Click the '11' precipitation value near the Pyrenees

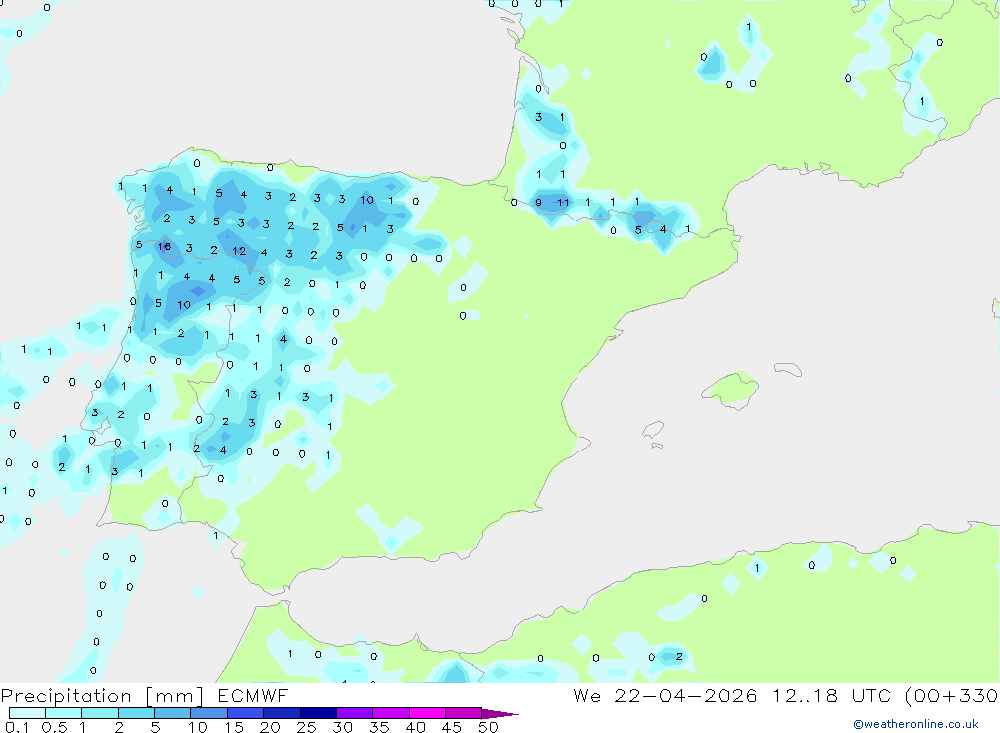(562, 203)
